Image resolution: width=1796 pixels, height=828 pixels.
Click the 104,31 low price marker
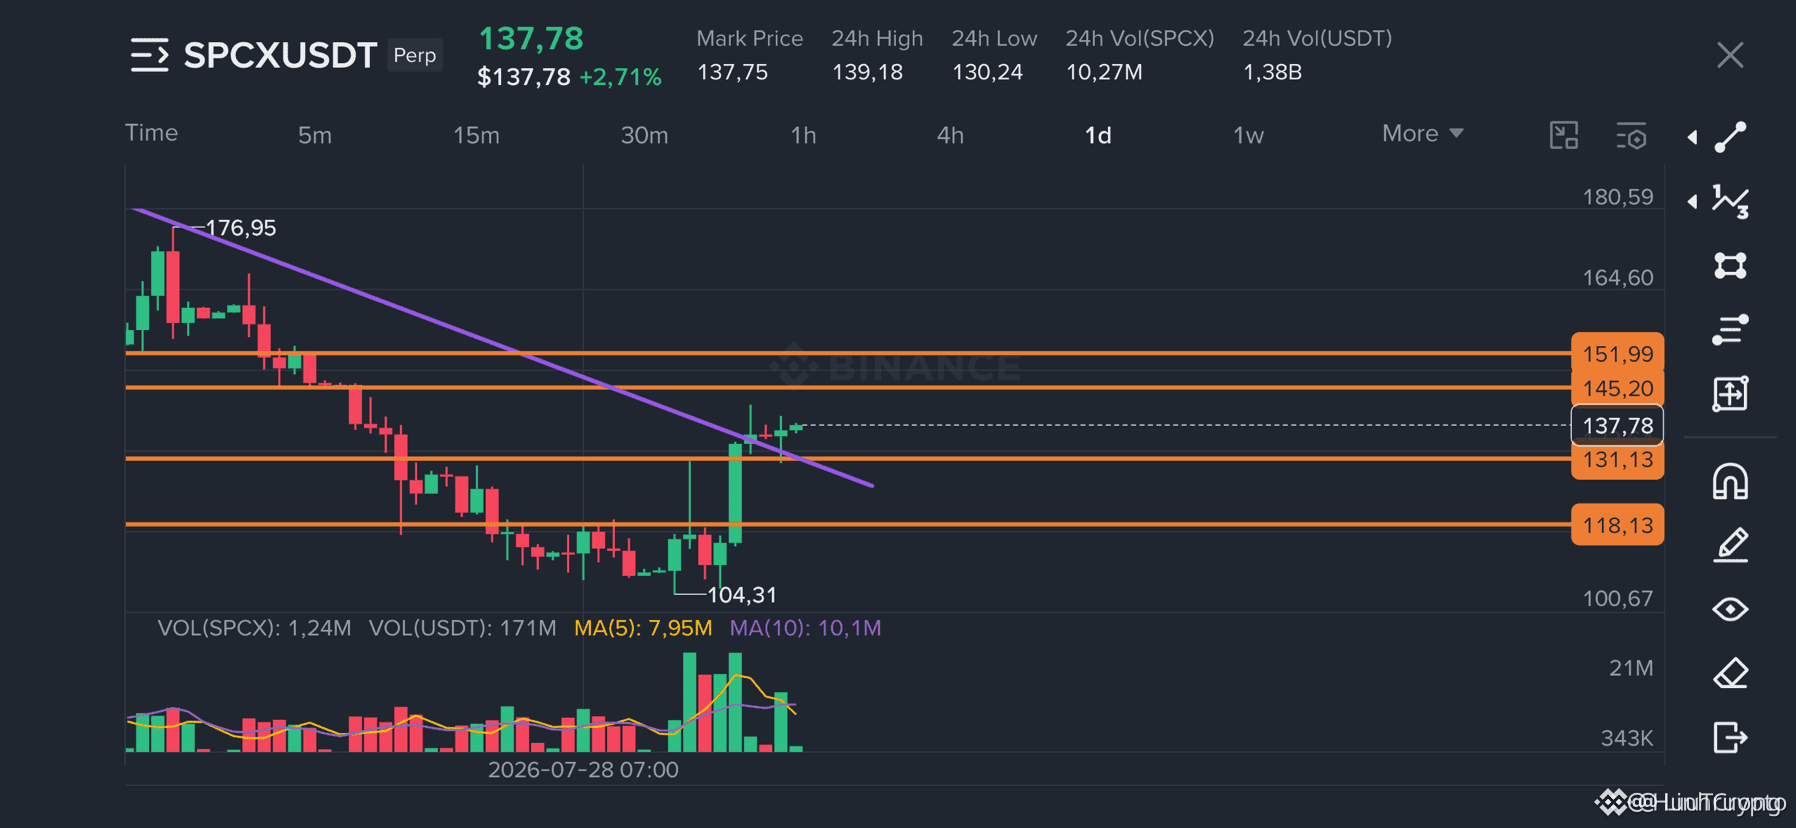[x=741, y=595]
